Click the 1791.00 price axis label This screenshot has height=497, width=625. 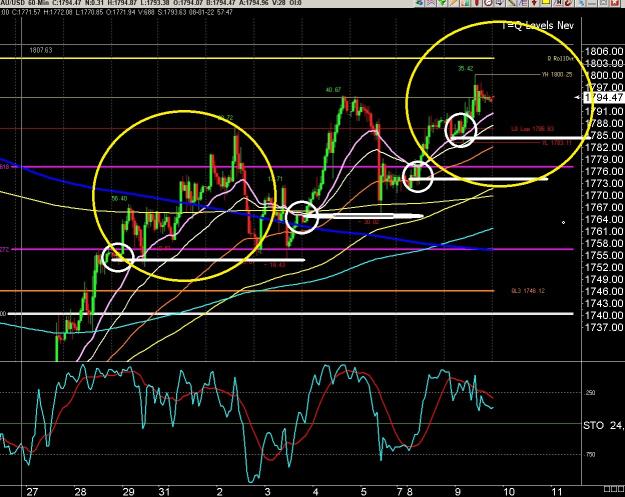[x=604, y=111]
